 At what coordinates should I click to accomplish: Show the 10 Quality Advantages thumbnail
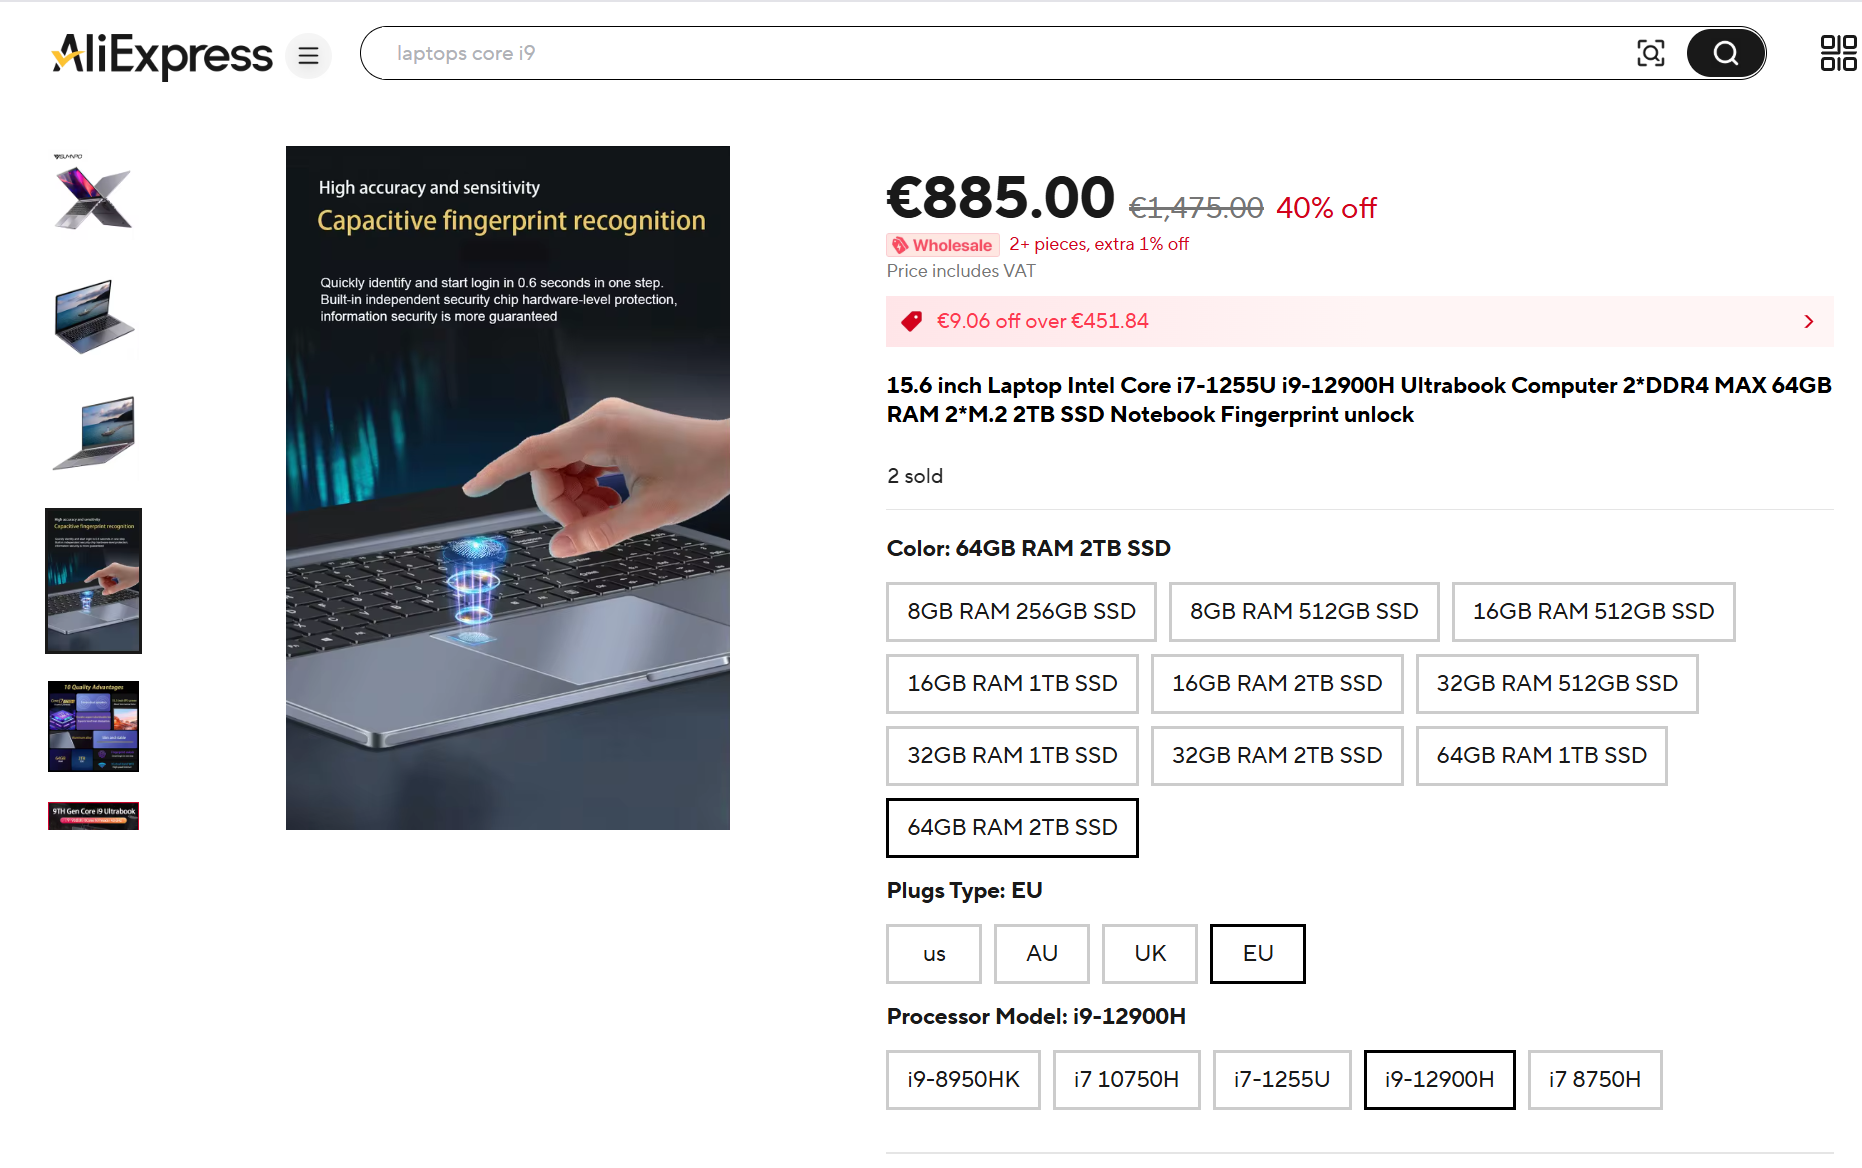93,726
